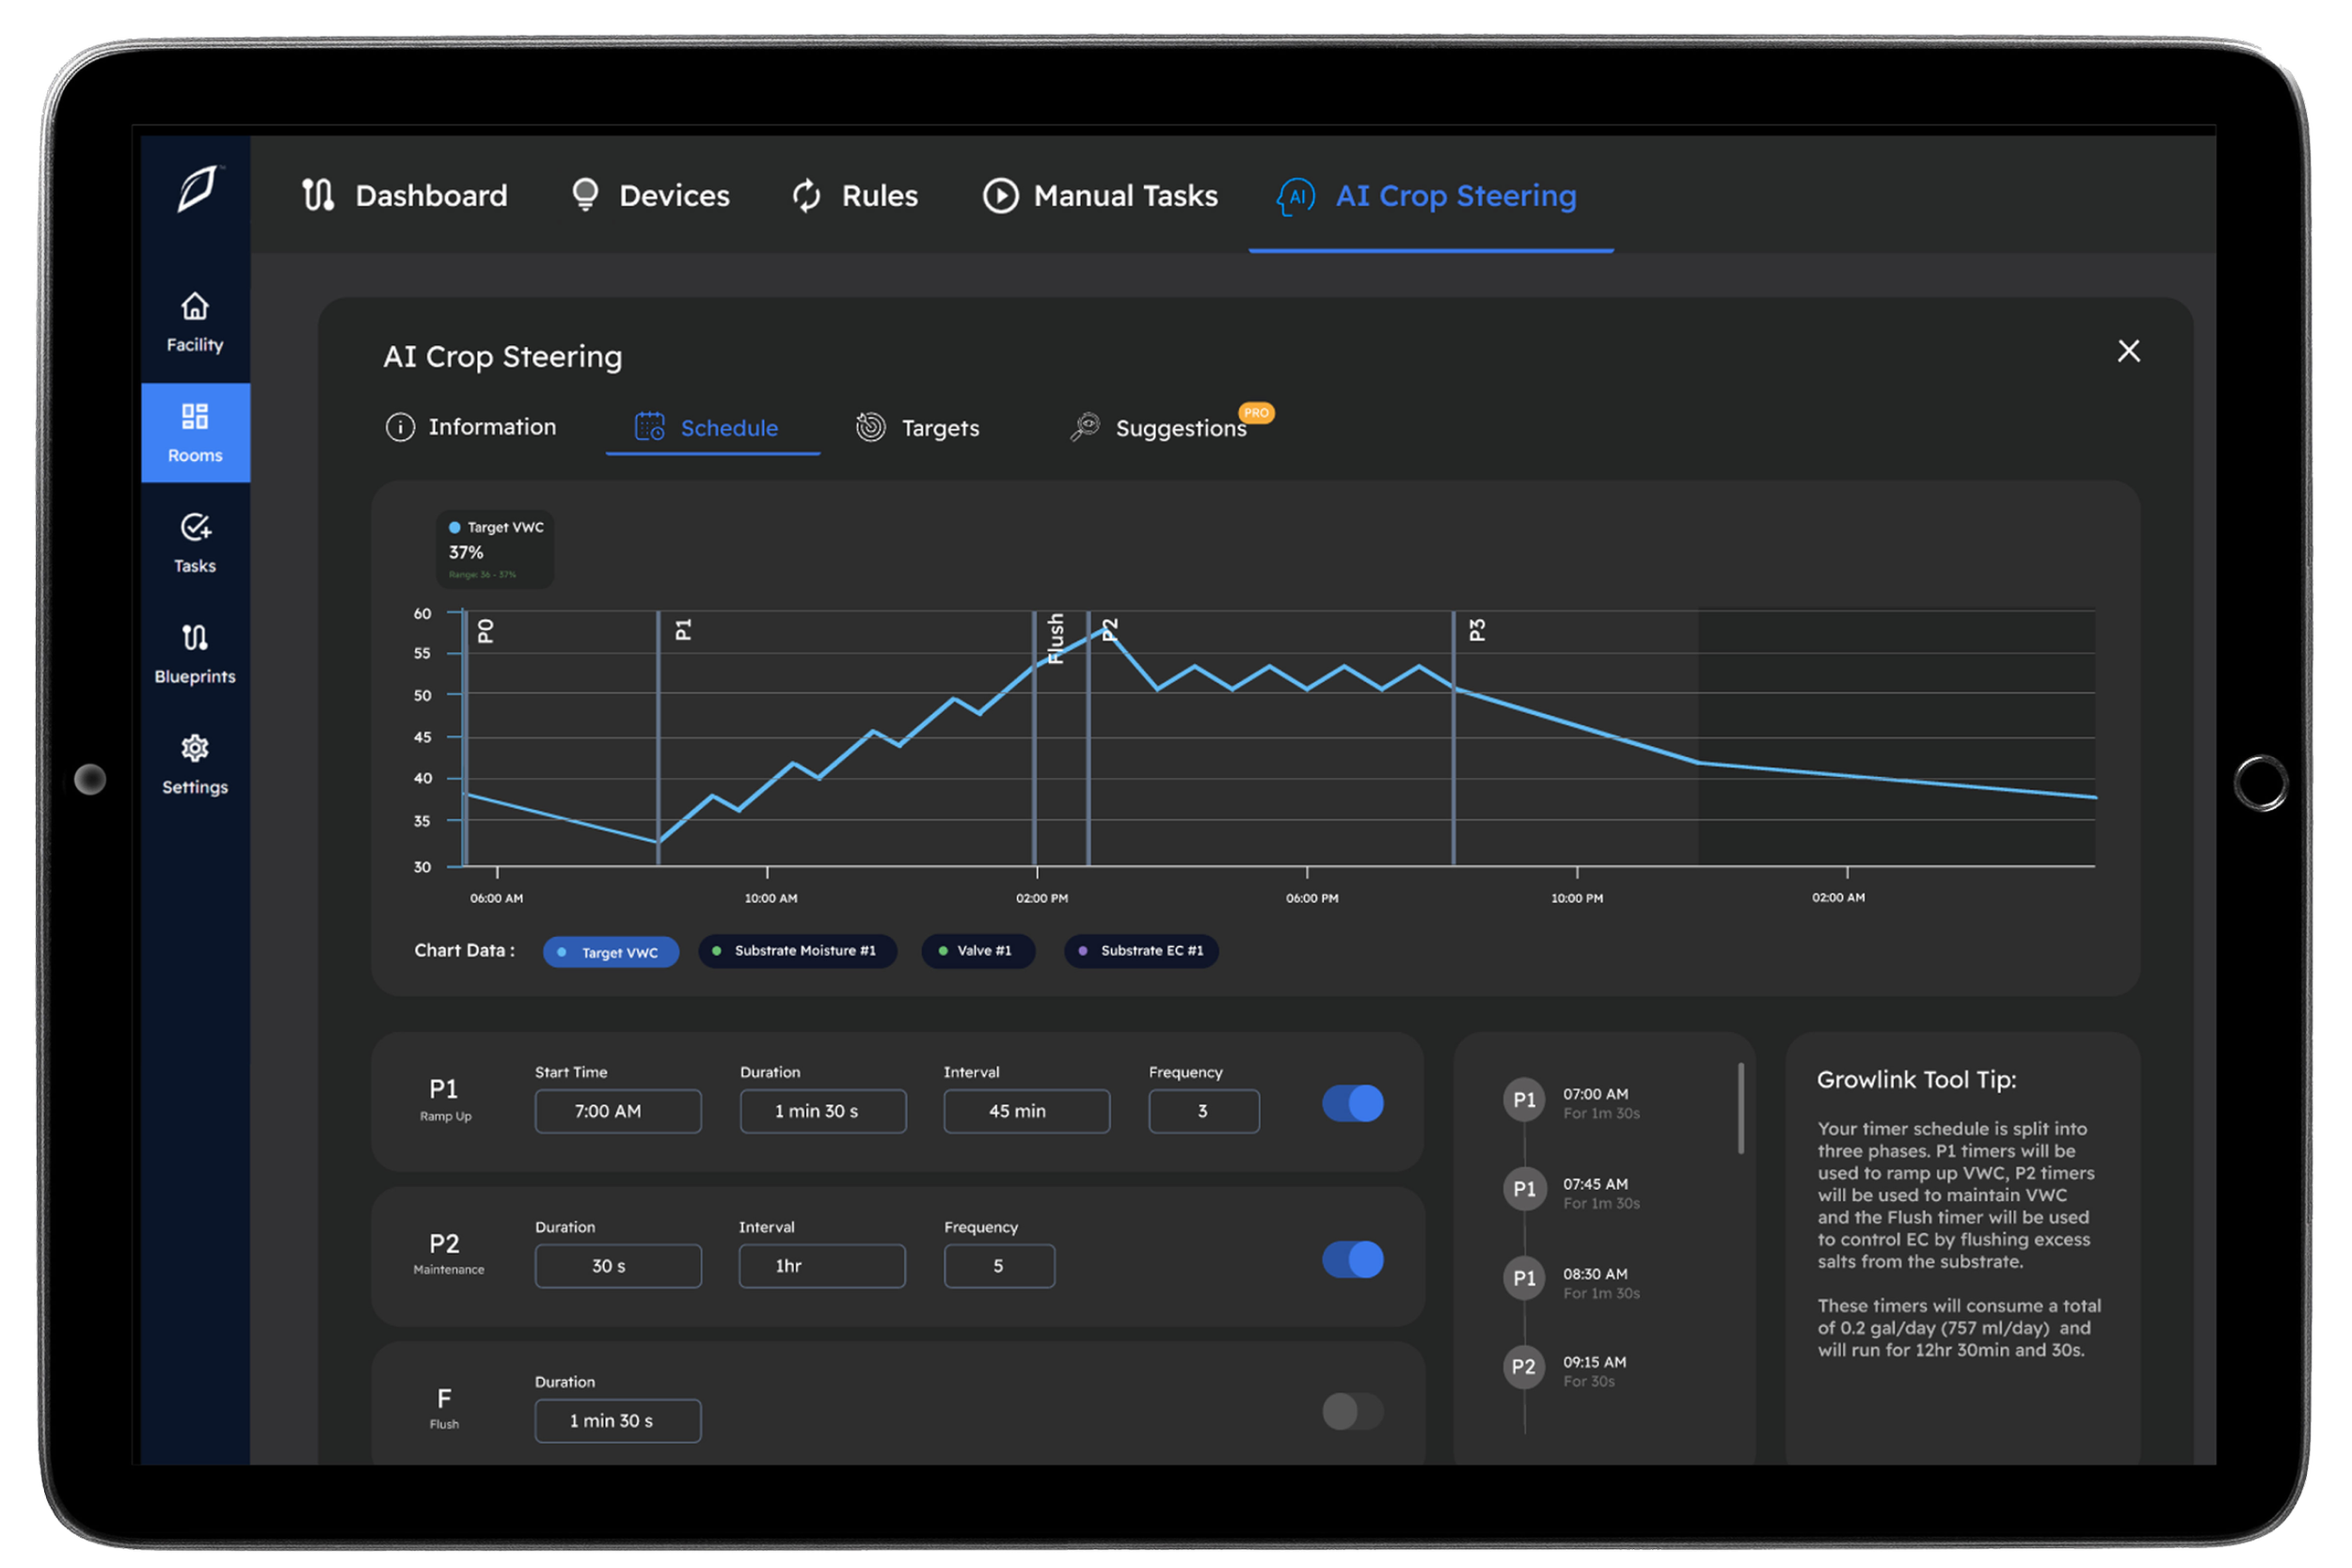2352x1568 pixels.
Task: Open the P2 Duration 30 s field
Action: point(617,1266)
